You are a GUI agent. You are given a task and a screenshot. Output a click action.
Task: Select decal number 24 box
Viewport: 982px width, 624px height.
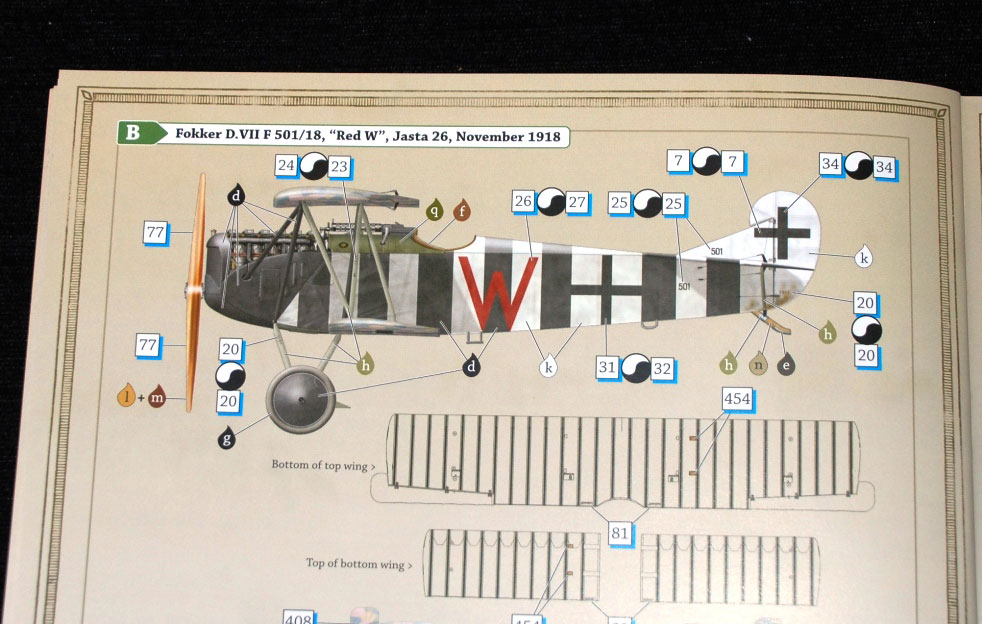(x=288, y=167)
